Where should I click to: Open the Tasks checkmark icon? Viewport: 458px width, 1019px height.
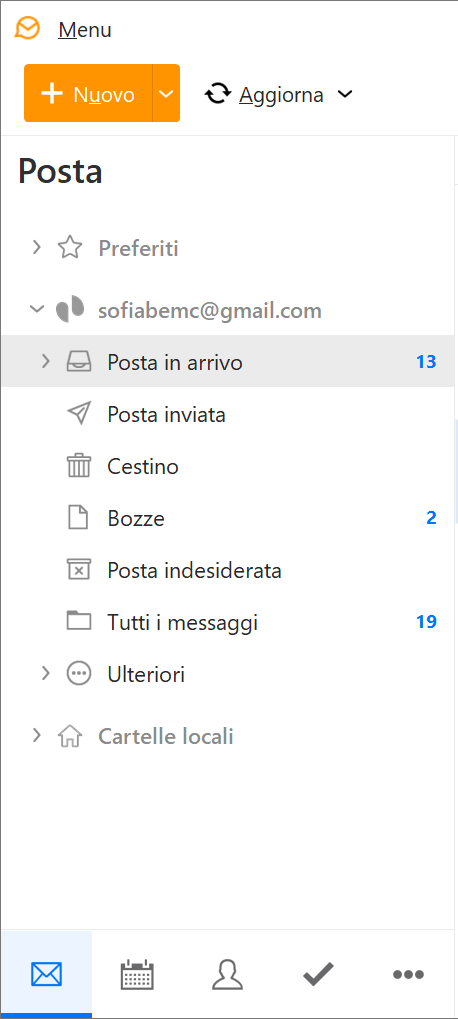click(x=318, y=974)
